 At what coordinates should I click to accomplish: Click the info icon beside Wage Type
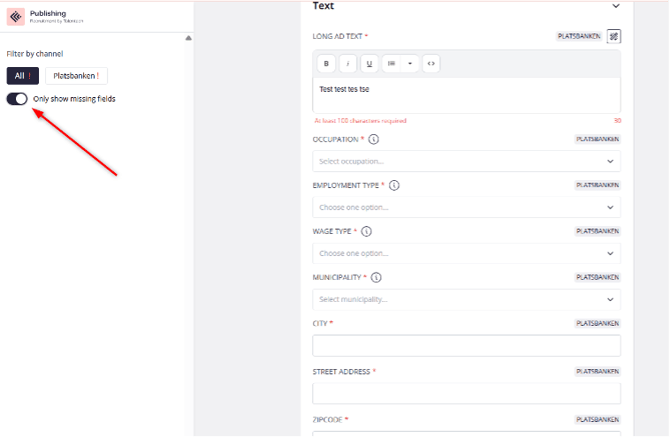366,231
